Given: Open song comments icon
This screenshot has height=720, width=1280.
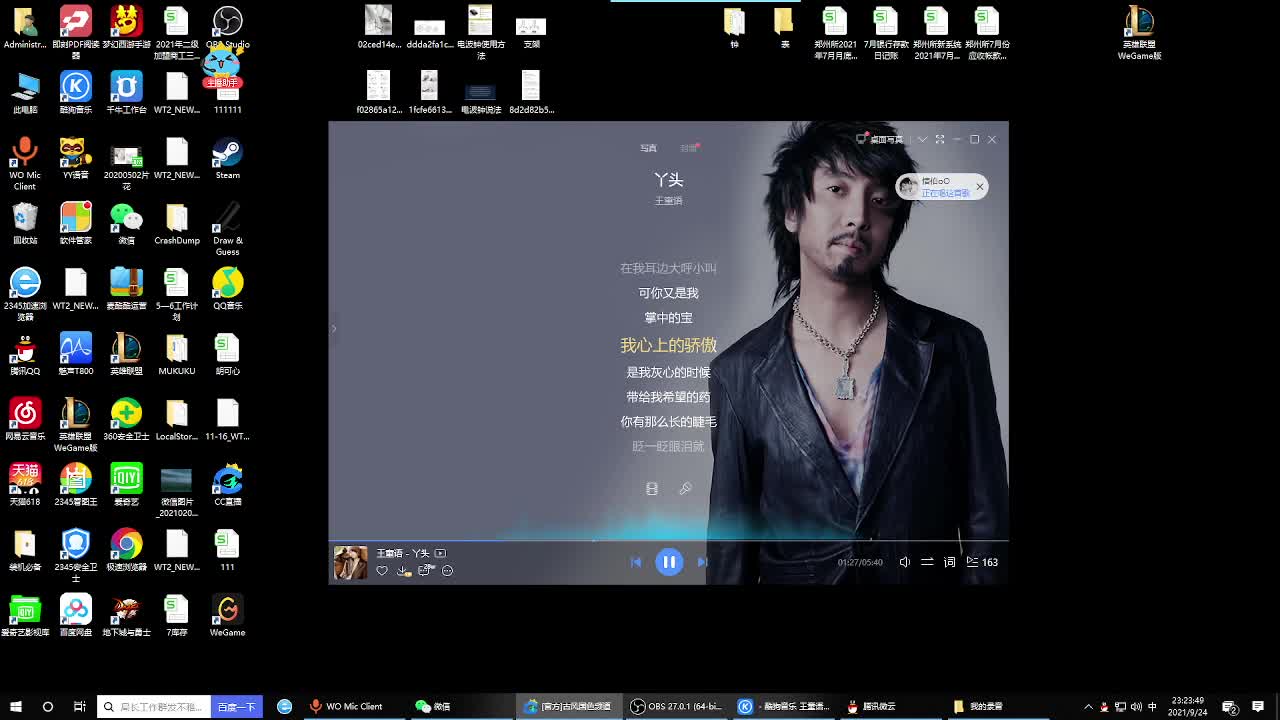Looking at the screenshot, I should click(x=425, y=570).
